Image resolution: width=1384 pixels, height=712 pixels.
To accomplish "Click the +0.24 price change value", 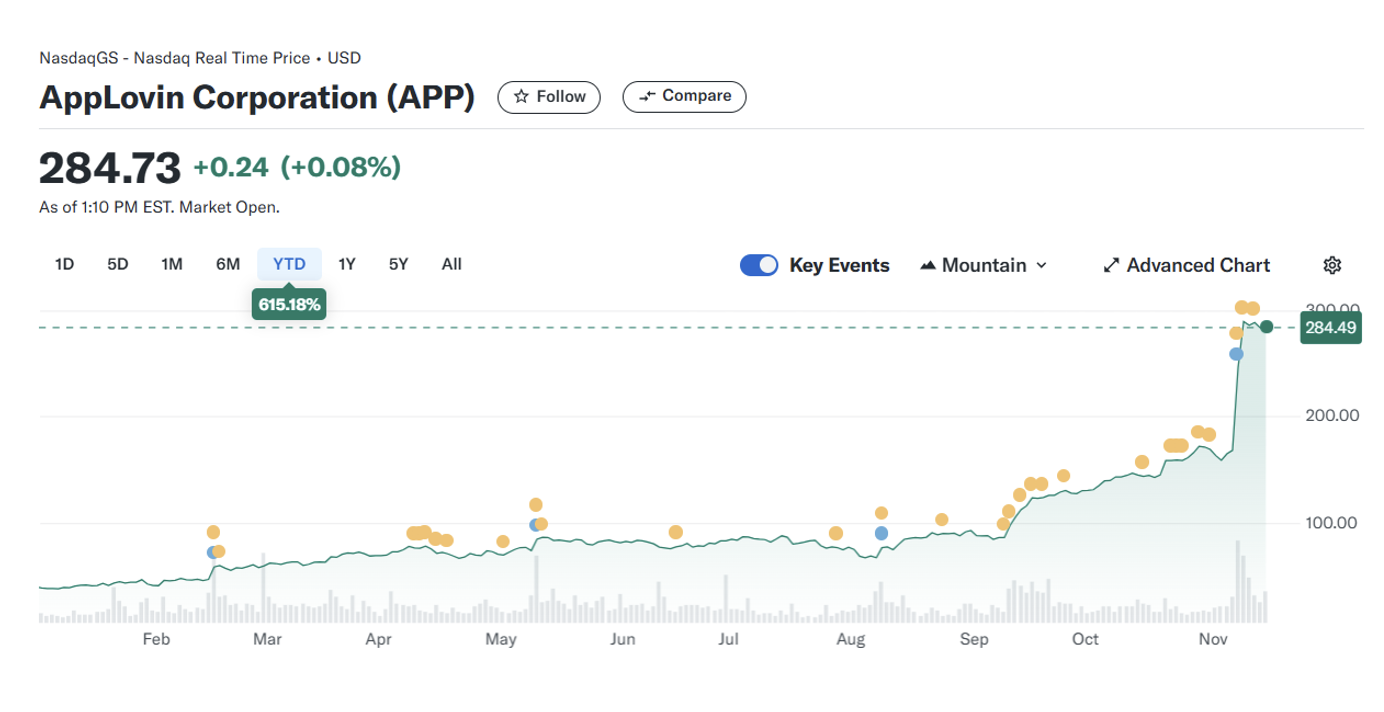I will click(x=231, y=167).
